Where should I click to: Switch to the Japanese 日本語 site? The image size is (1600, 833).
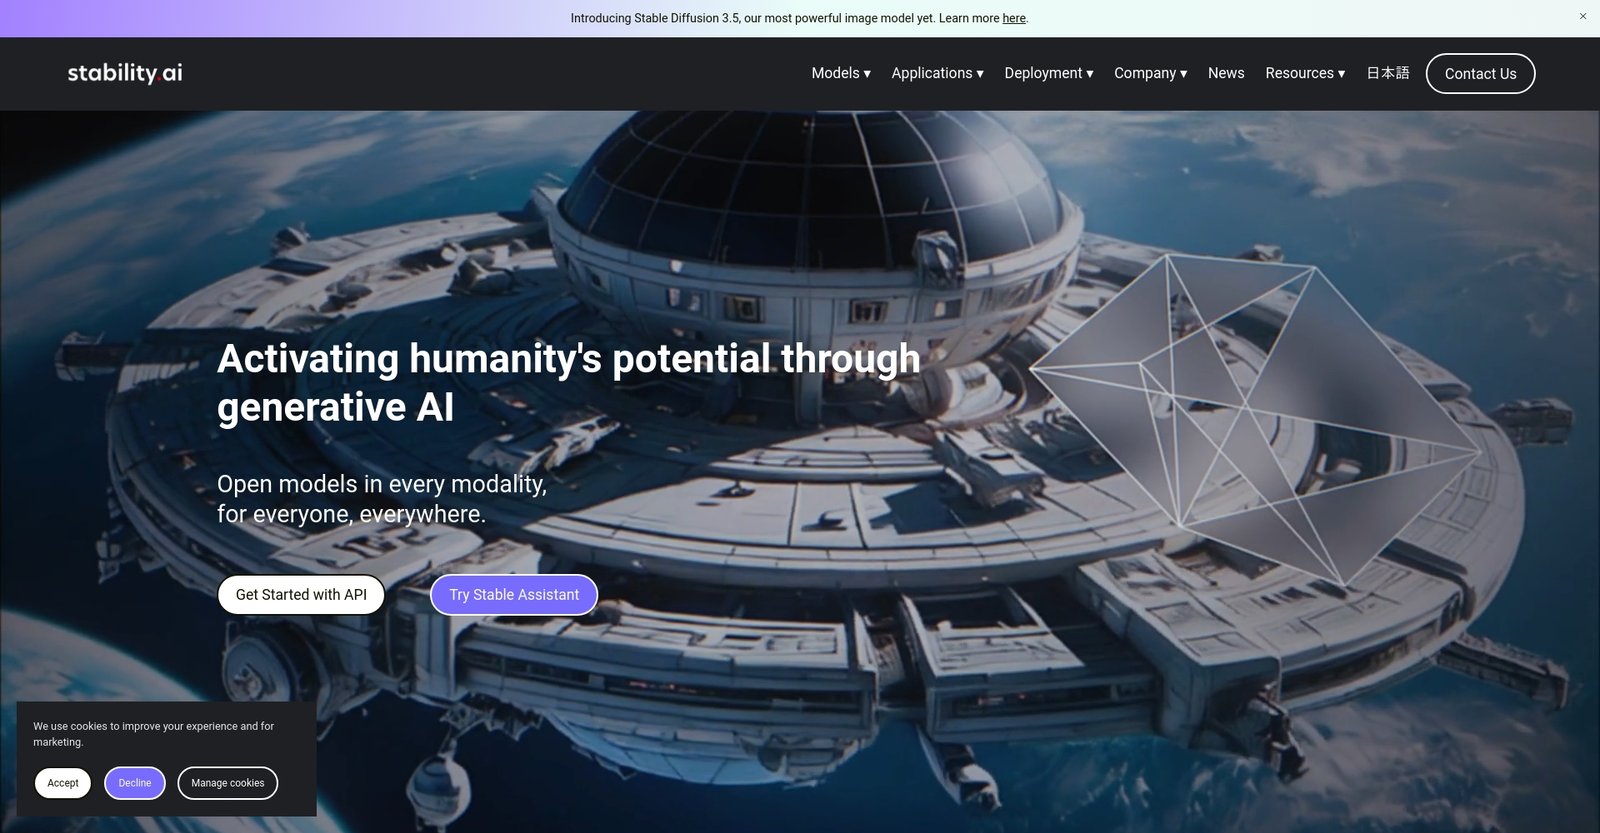[1388, 73]
